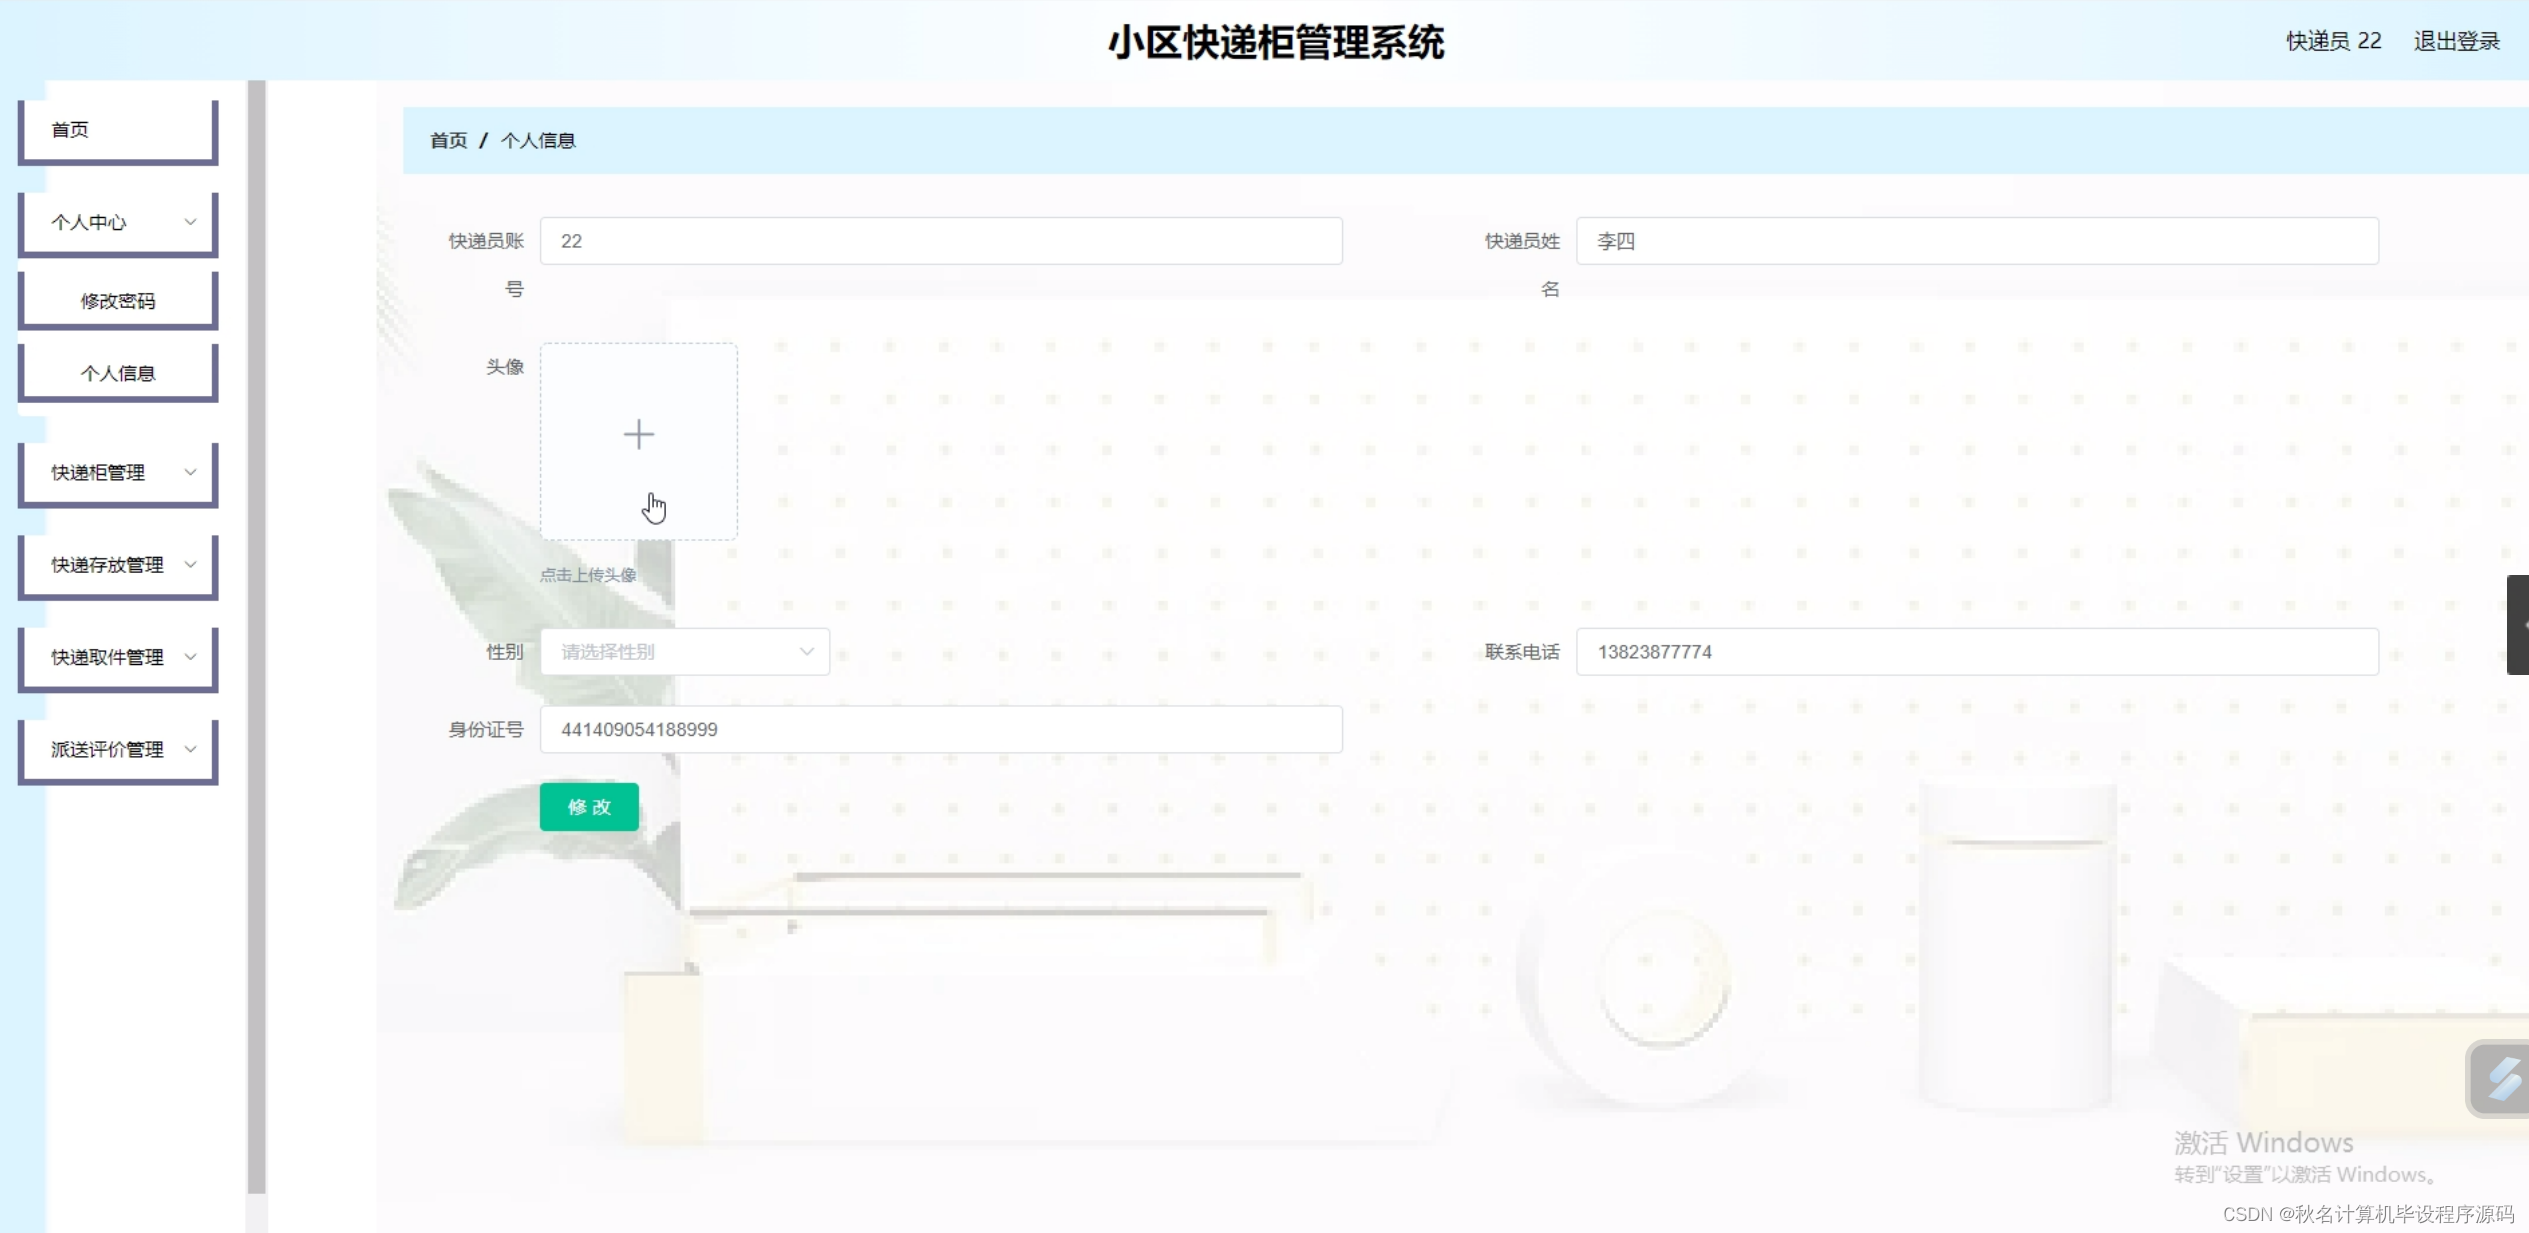Click the floating bird icon at right edge
This screenshot has height=1233, width=2529.
point(2501,1079)
